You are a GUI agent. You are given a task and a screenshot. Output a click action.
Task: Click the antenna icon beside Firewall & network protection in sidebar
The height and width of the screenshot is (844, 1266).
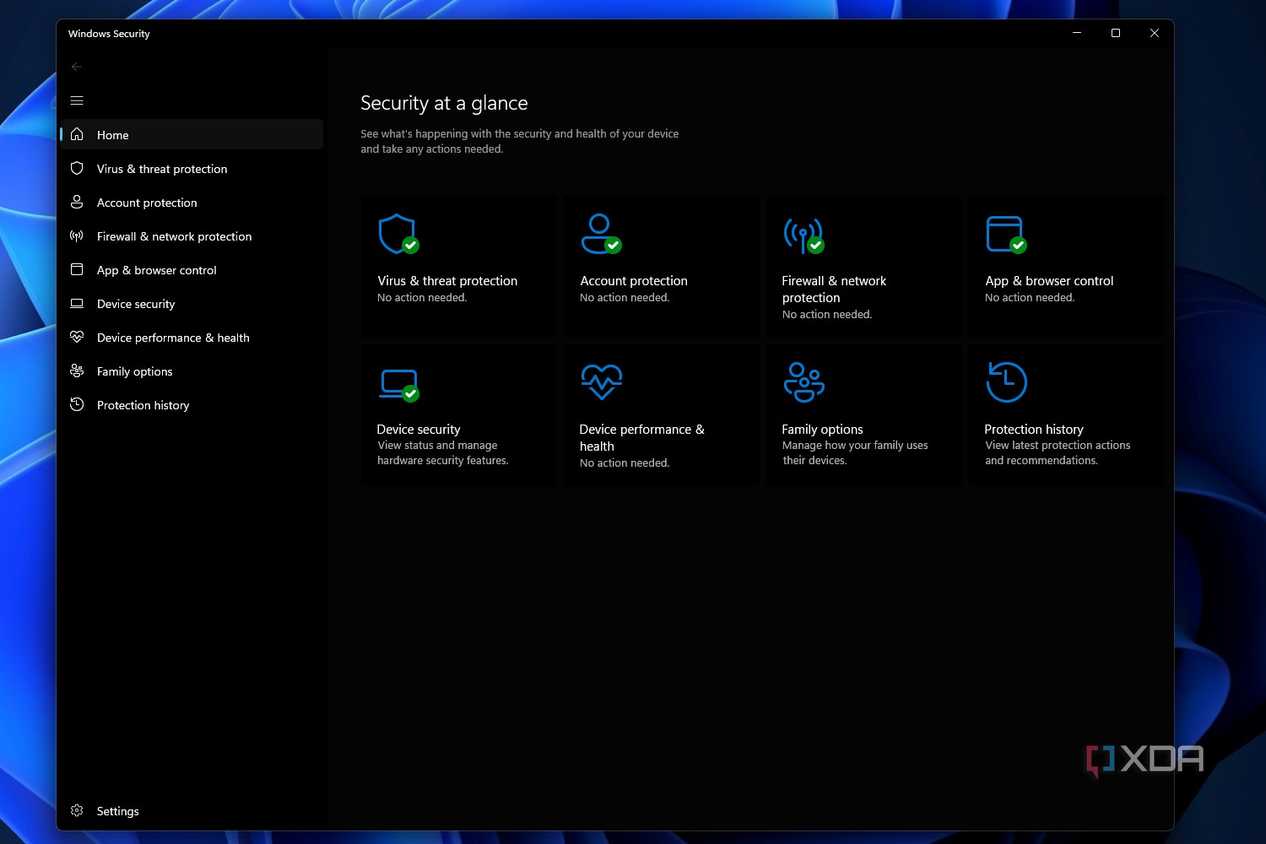(77, 236)
